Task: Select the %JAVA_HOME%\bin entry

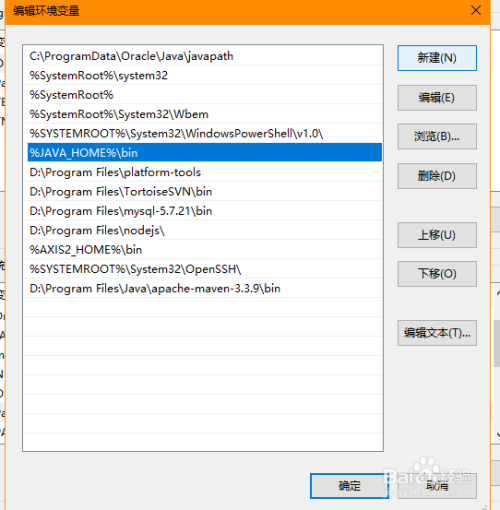Action: (205, 153)
